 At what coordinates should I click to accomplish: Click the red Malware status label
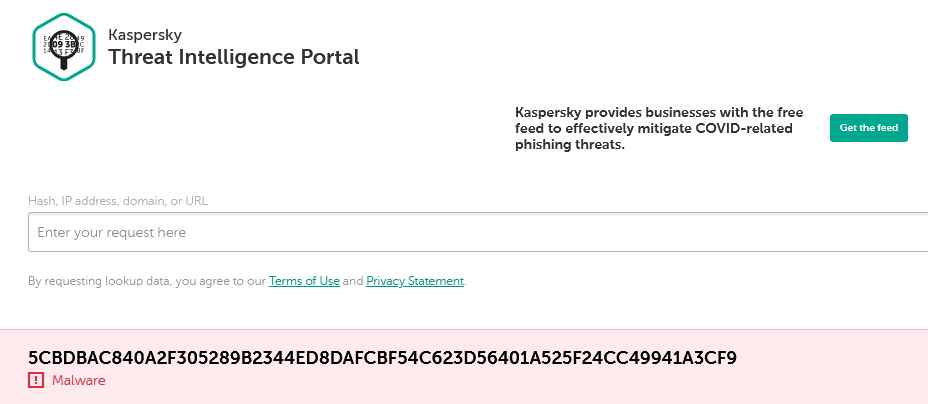78,380
